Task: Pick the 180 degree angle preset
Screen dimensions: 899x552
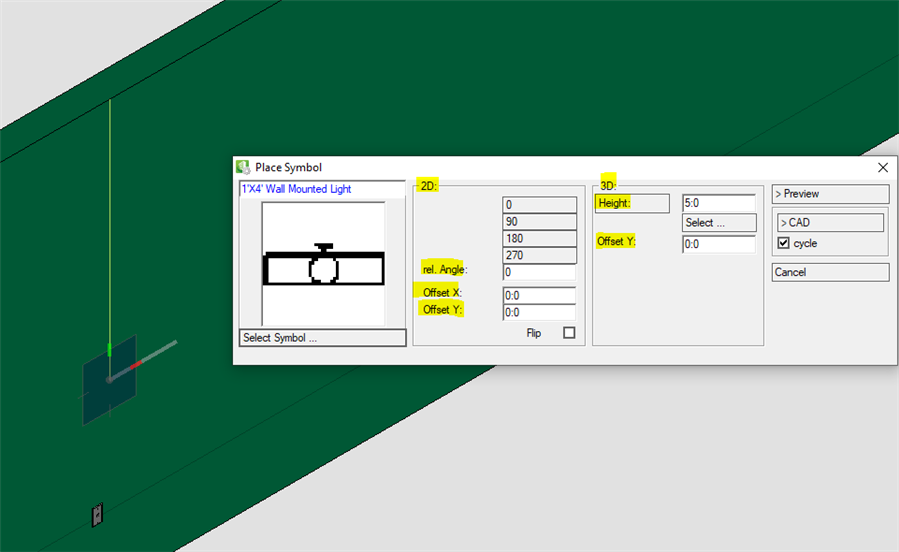Action: (x=540, y=239)
